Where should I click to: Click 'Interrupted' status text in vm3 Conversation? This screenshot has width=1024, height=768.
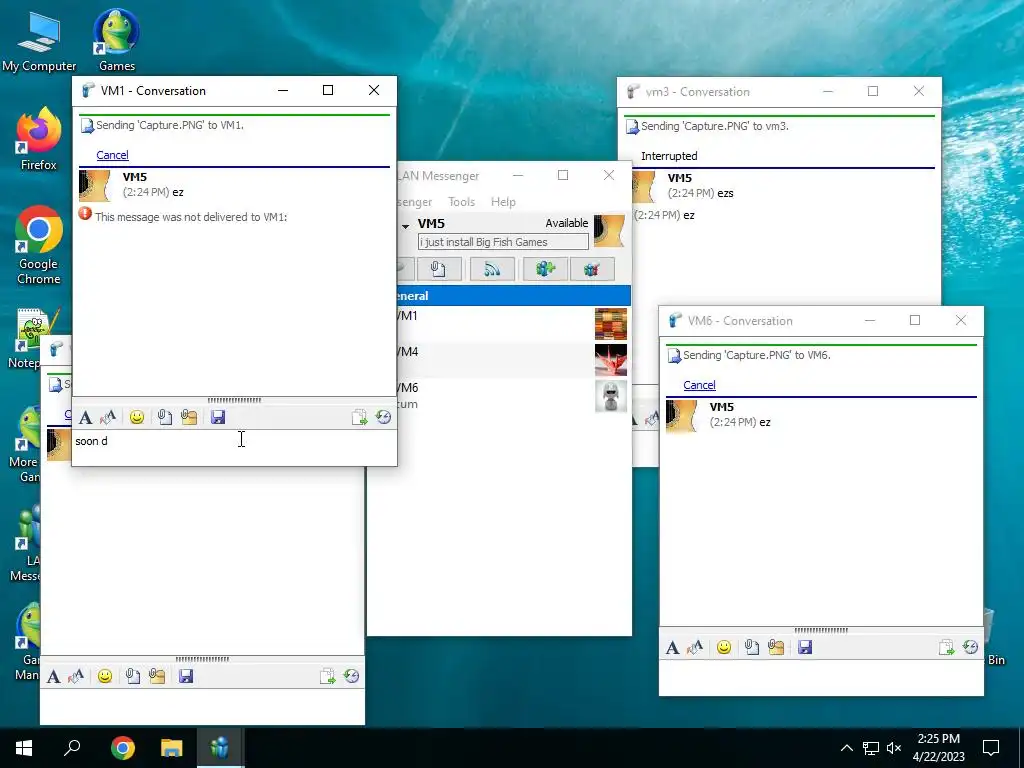669,156
